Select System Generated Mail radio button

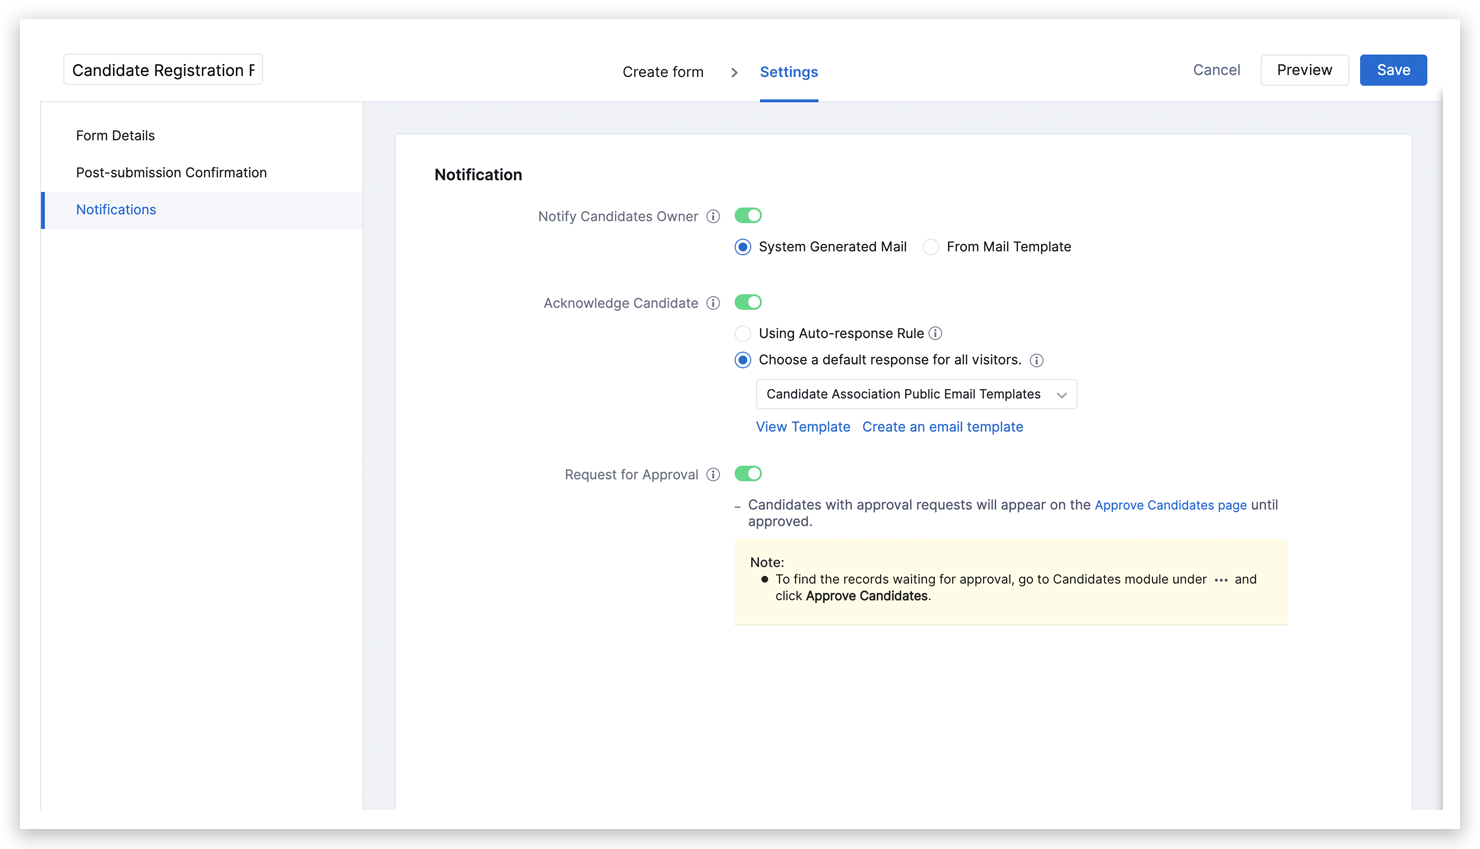point(743,247)
